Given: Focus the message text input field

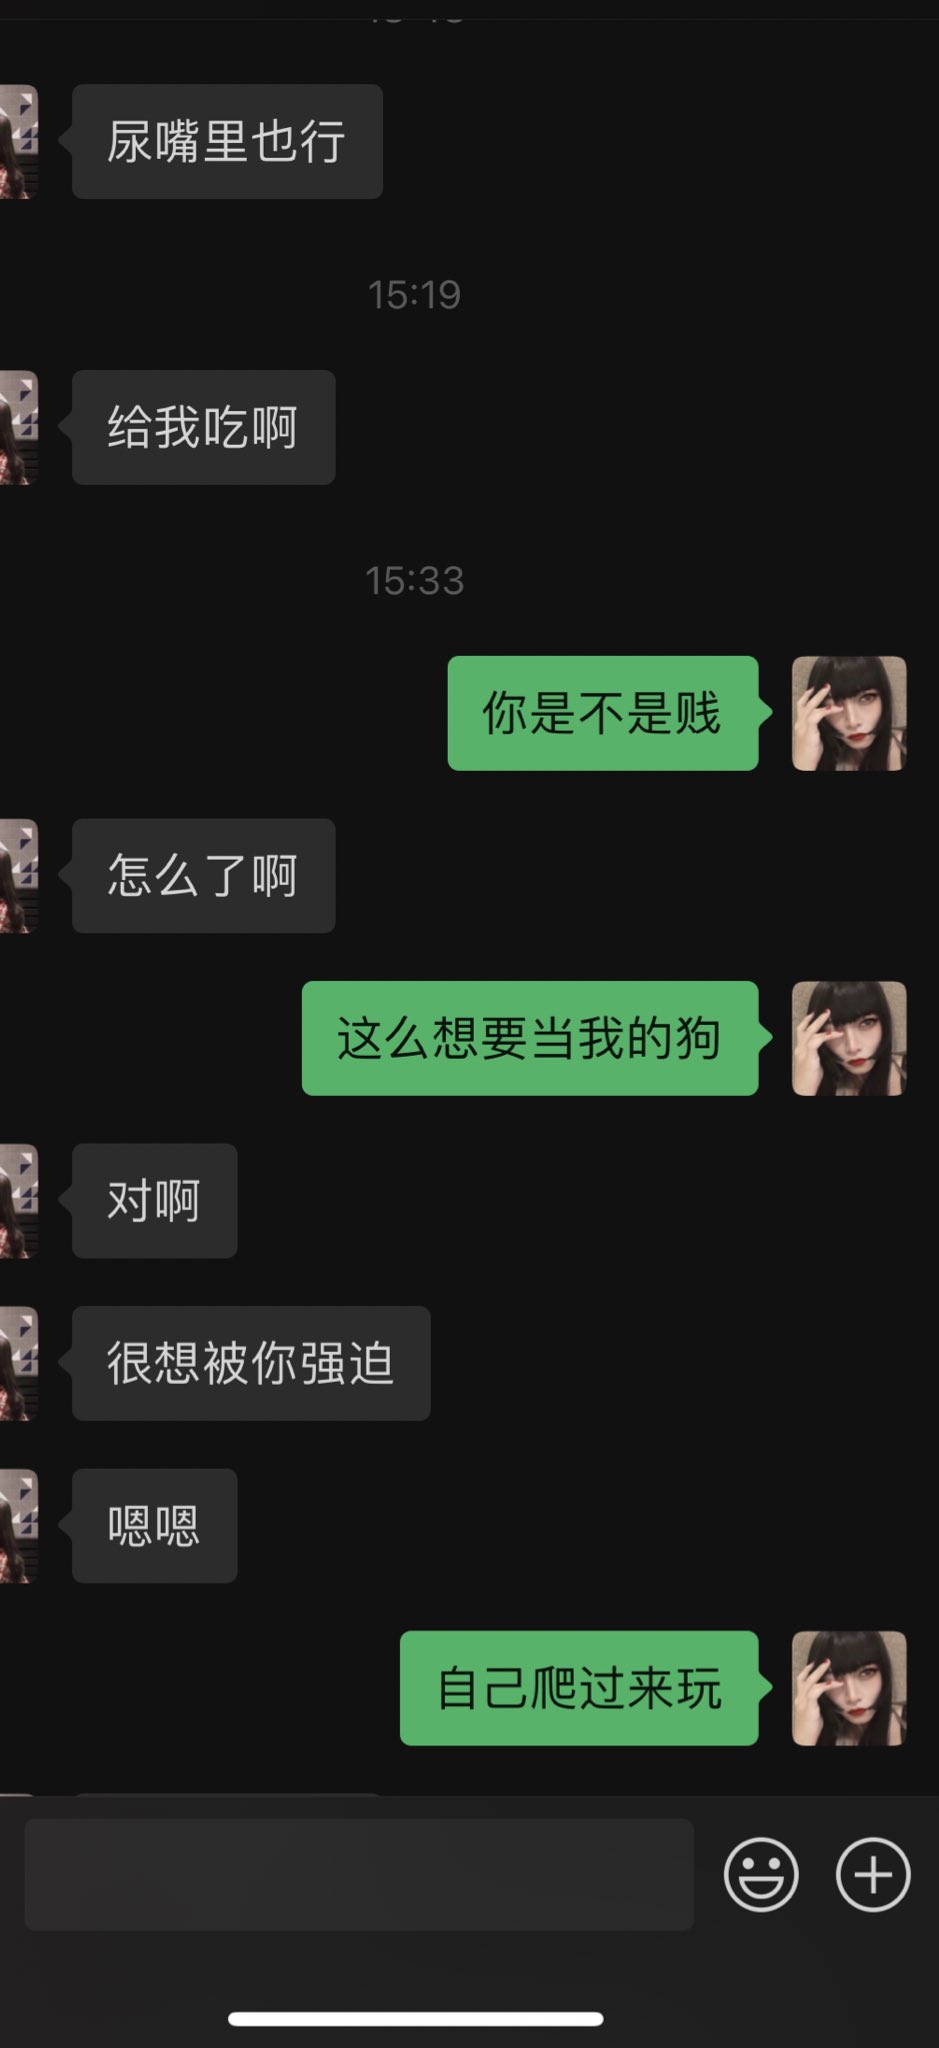Looking at the screenshot, I should 359,1874.
